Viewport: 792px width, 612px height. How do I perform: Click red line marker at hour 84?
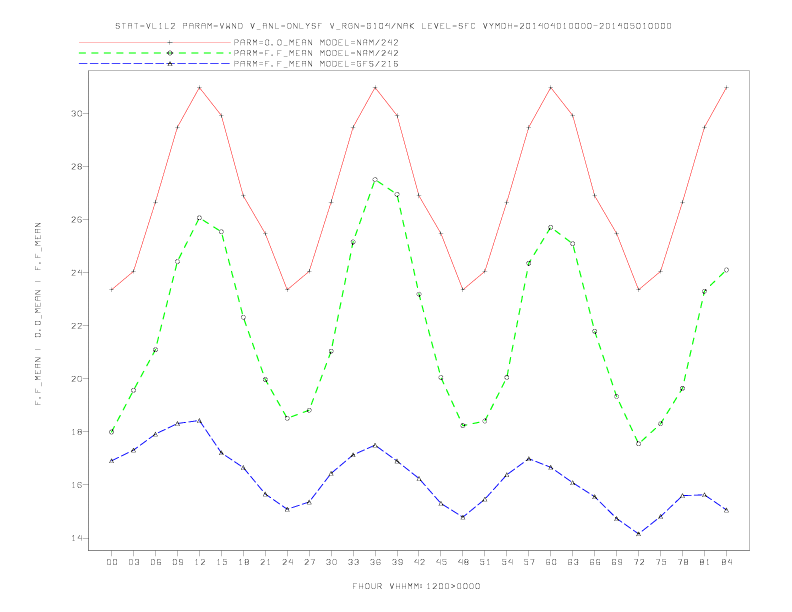click(x=727, y=88)
